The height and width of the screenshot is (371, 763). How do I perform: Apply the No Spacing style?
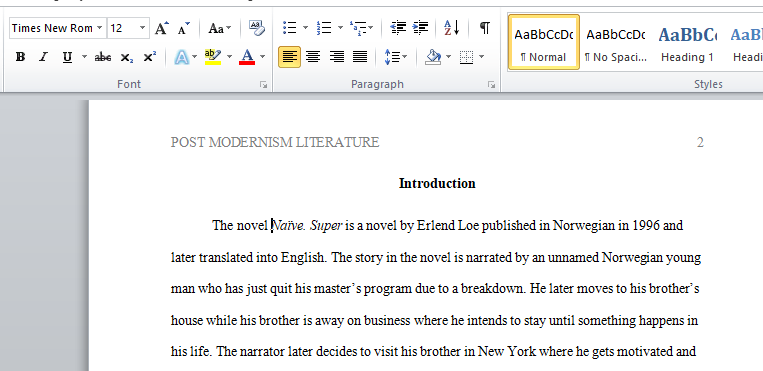click(616, 42)
